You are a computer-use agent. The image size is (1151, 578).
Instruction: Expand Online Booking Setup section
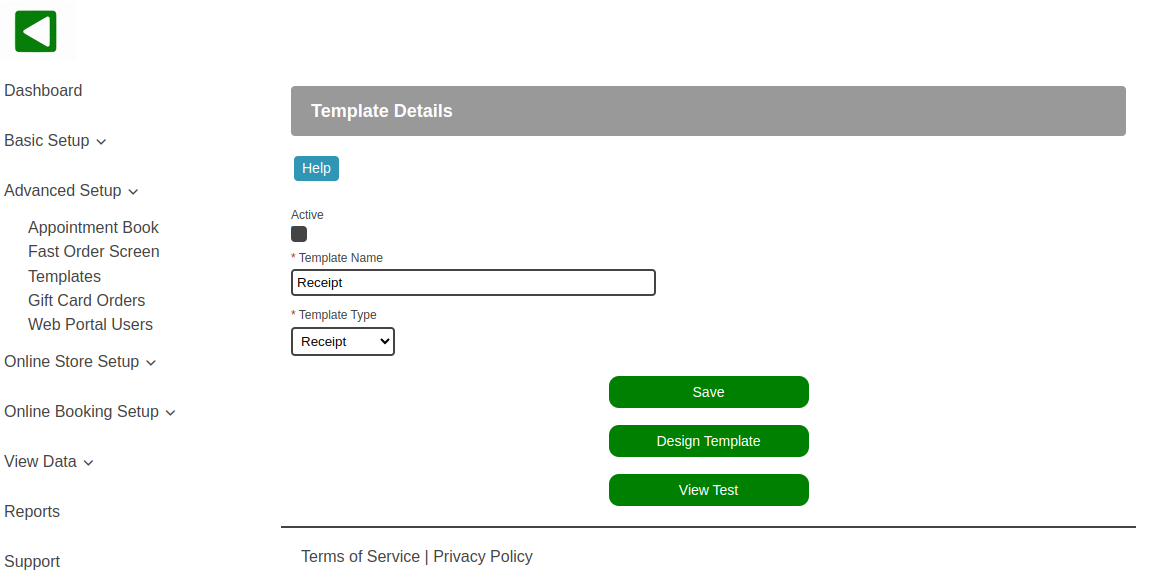pyautogui.click(x=90, y=411)
